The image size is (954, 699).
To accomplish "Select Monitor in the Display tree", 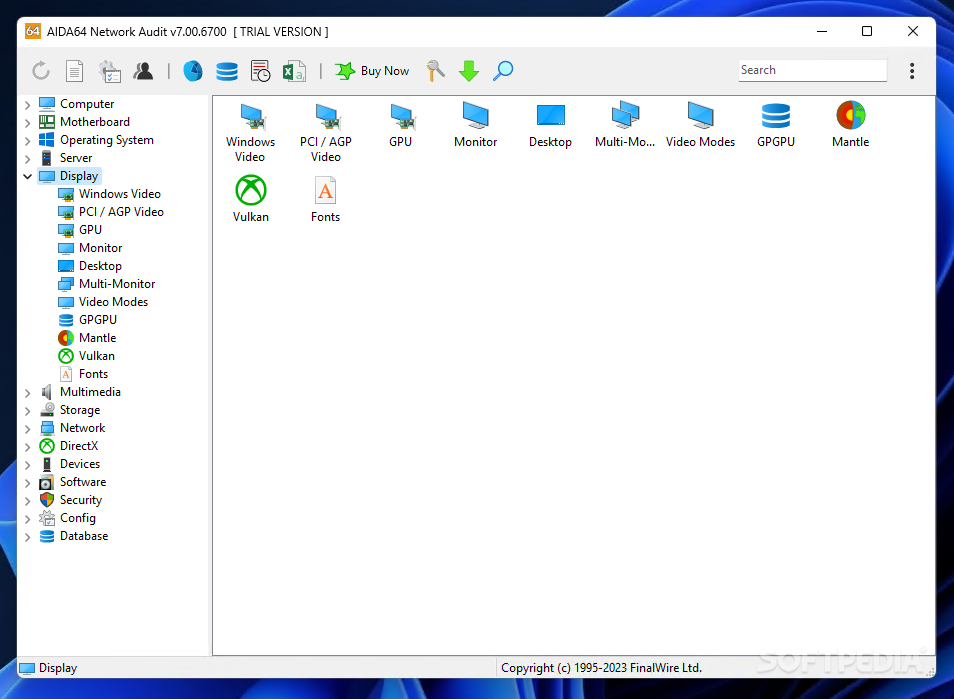I will click(x=91, y=248).
